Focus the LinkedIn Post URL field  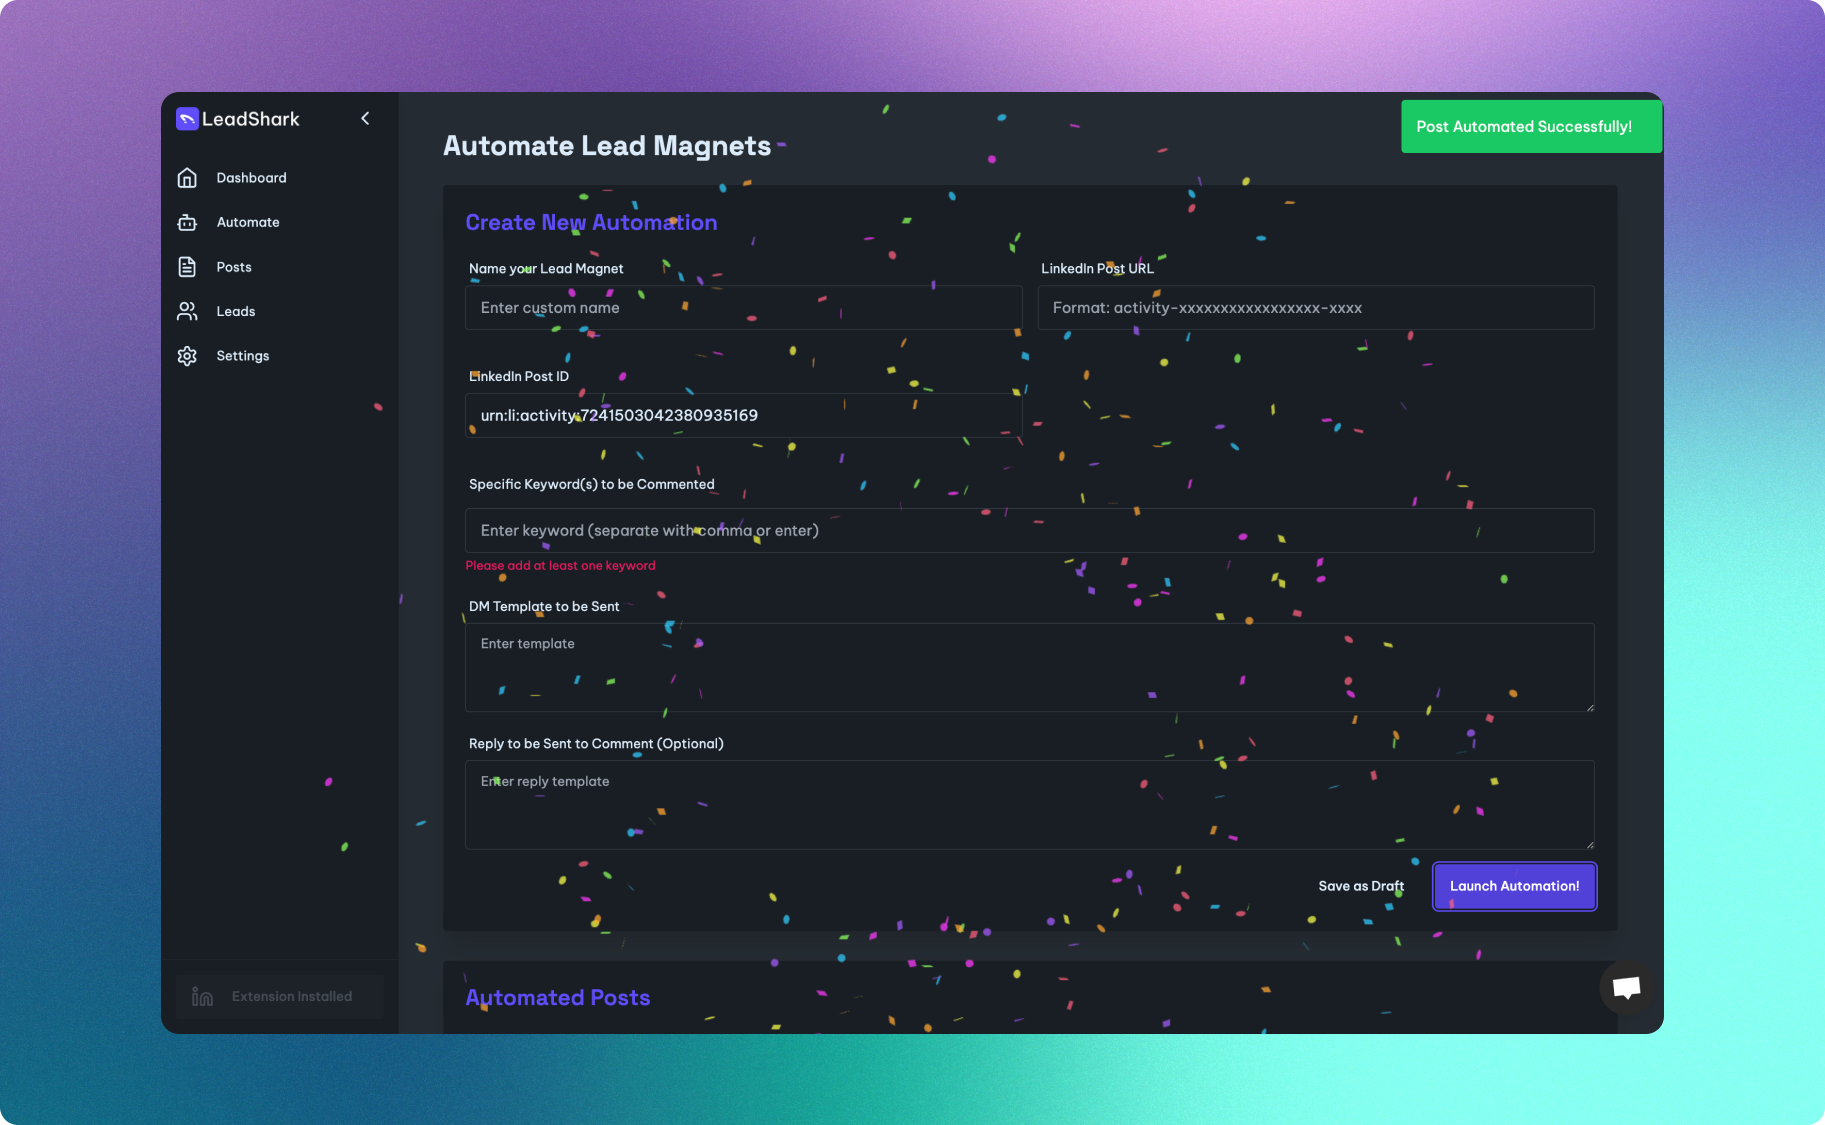click(x=1315, y=307)
